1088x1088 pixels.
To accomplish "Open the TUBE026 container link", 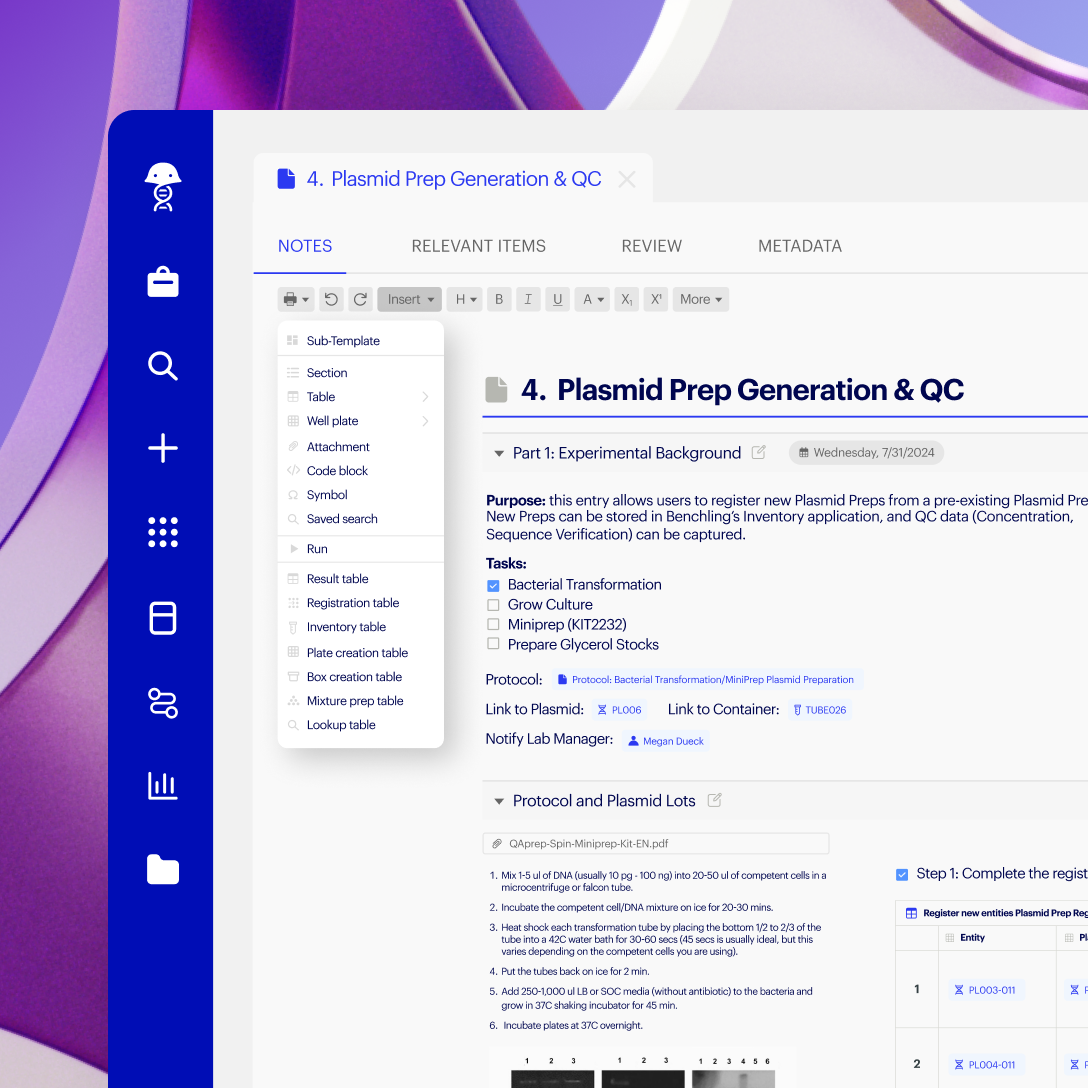I will click(820, 710).
